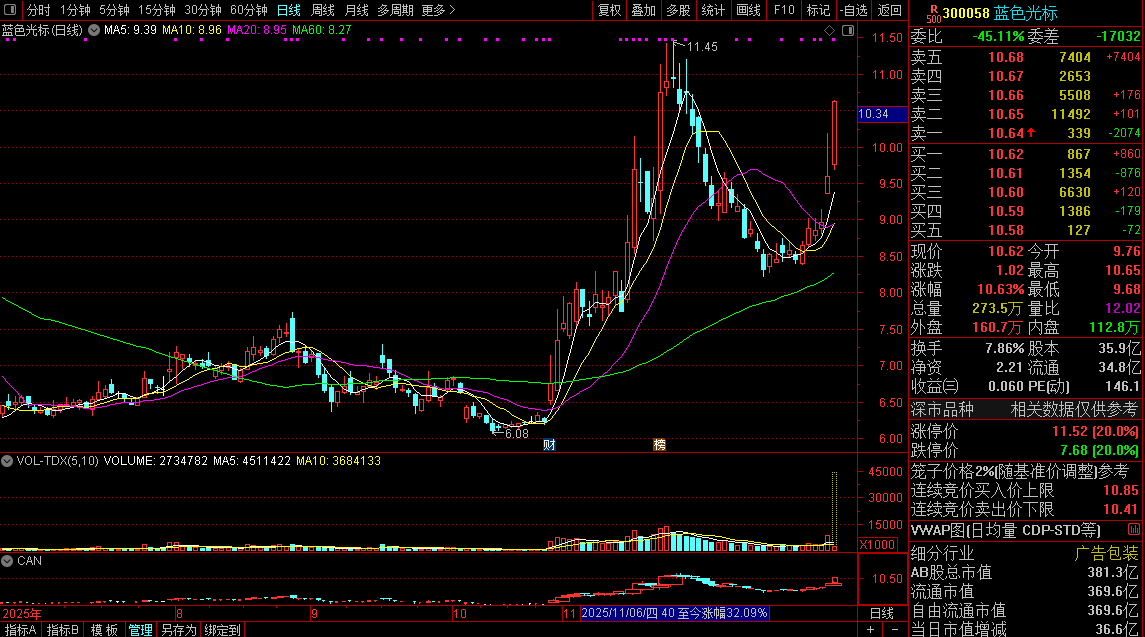Toggle the left sidebar panel icon
The height and width of the screenshot is (637, 1145).
tap(10, 10)
